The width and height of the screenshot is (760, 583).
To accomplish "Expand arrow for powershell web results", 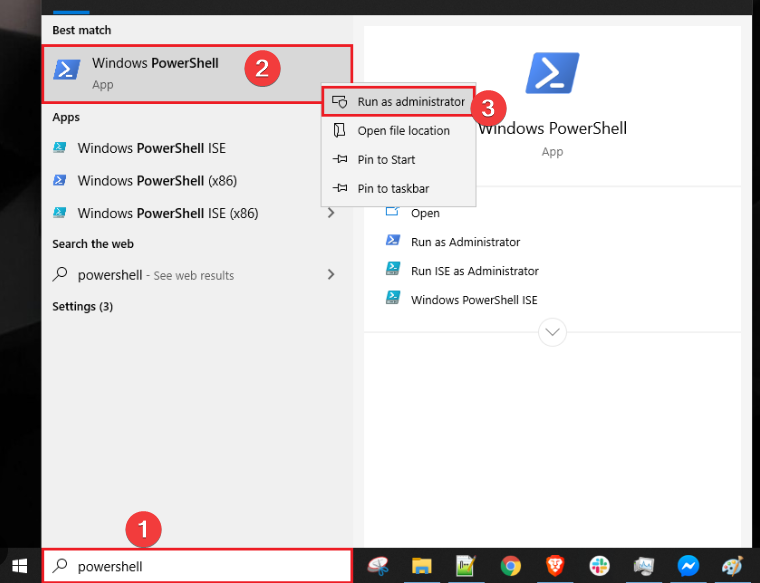I will click(x=331, y=274).
